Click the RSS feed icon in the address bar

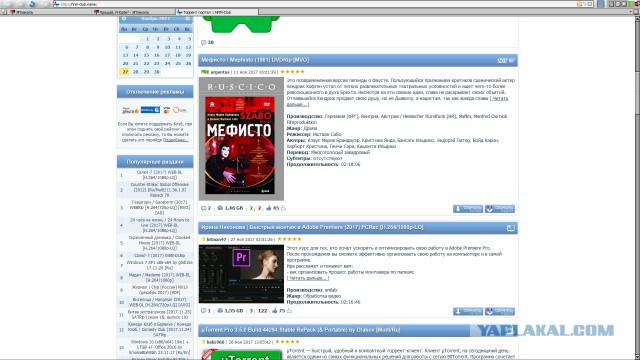pos(579,4)
